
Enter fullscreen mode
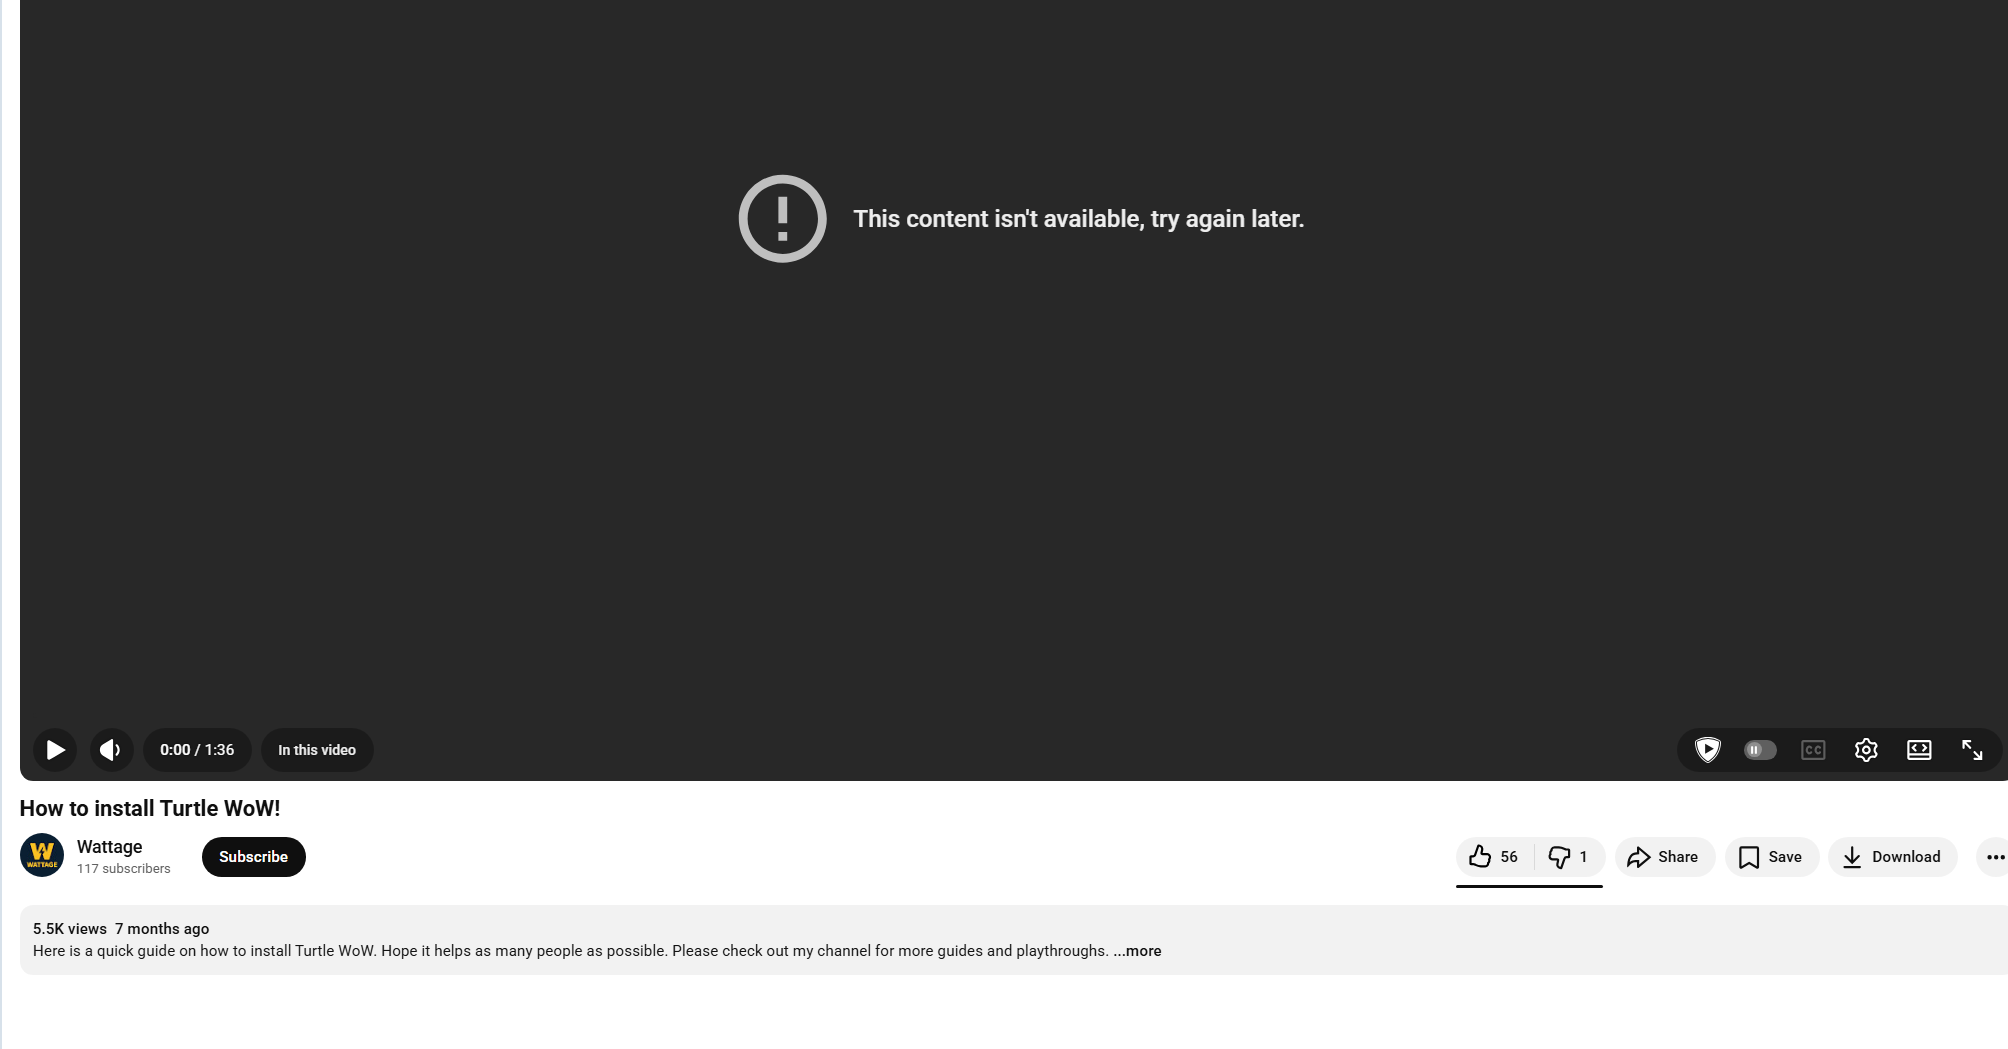tap(1972, 750)
